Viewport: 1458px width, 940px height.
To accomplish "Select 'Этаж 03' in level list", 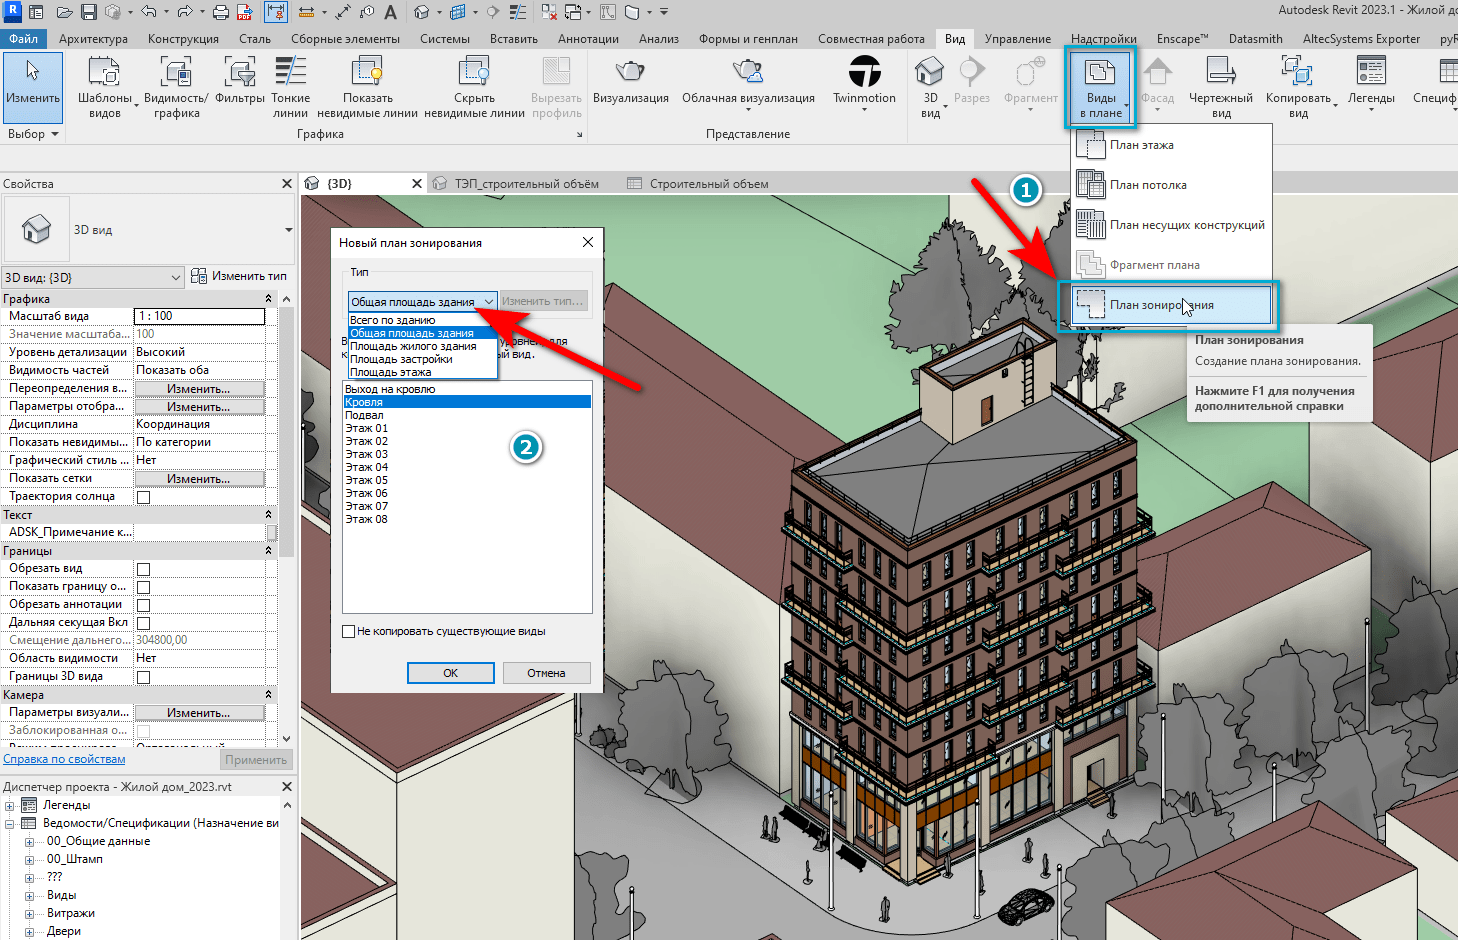I will [x=367, y=454].
